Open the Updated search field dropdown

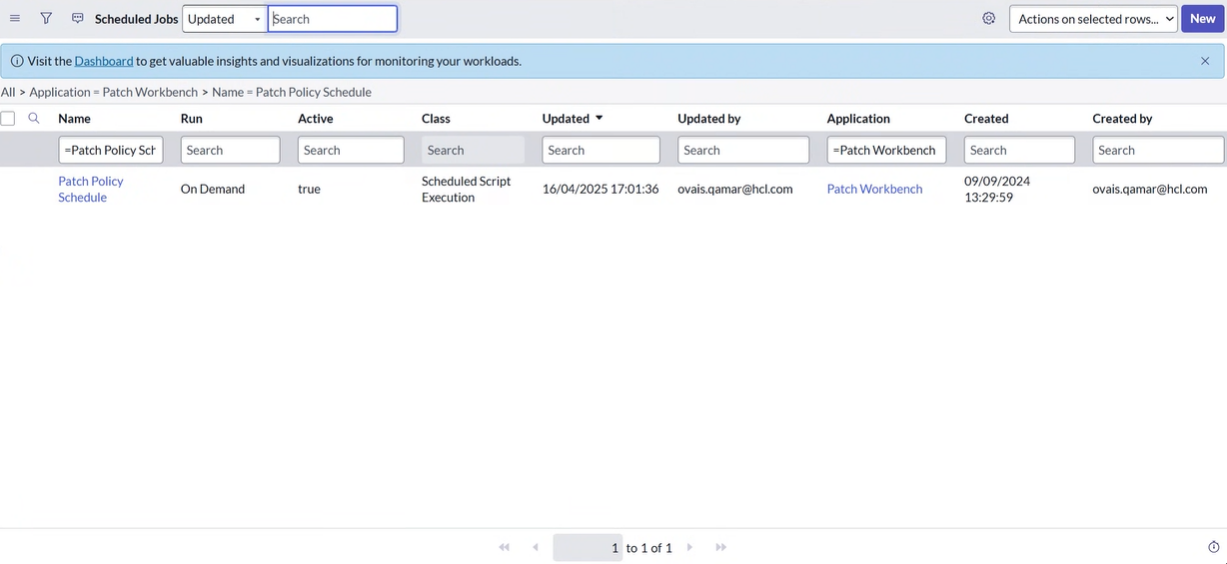(x=224, y=19)
